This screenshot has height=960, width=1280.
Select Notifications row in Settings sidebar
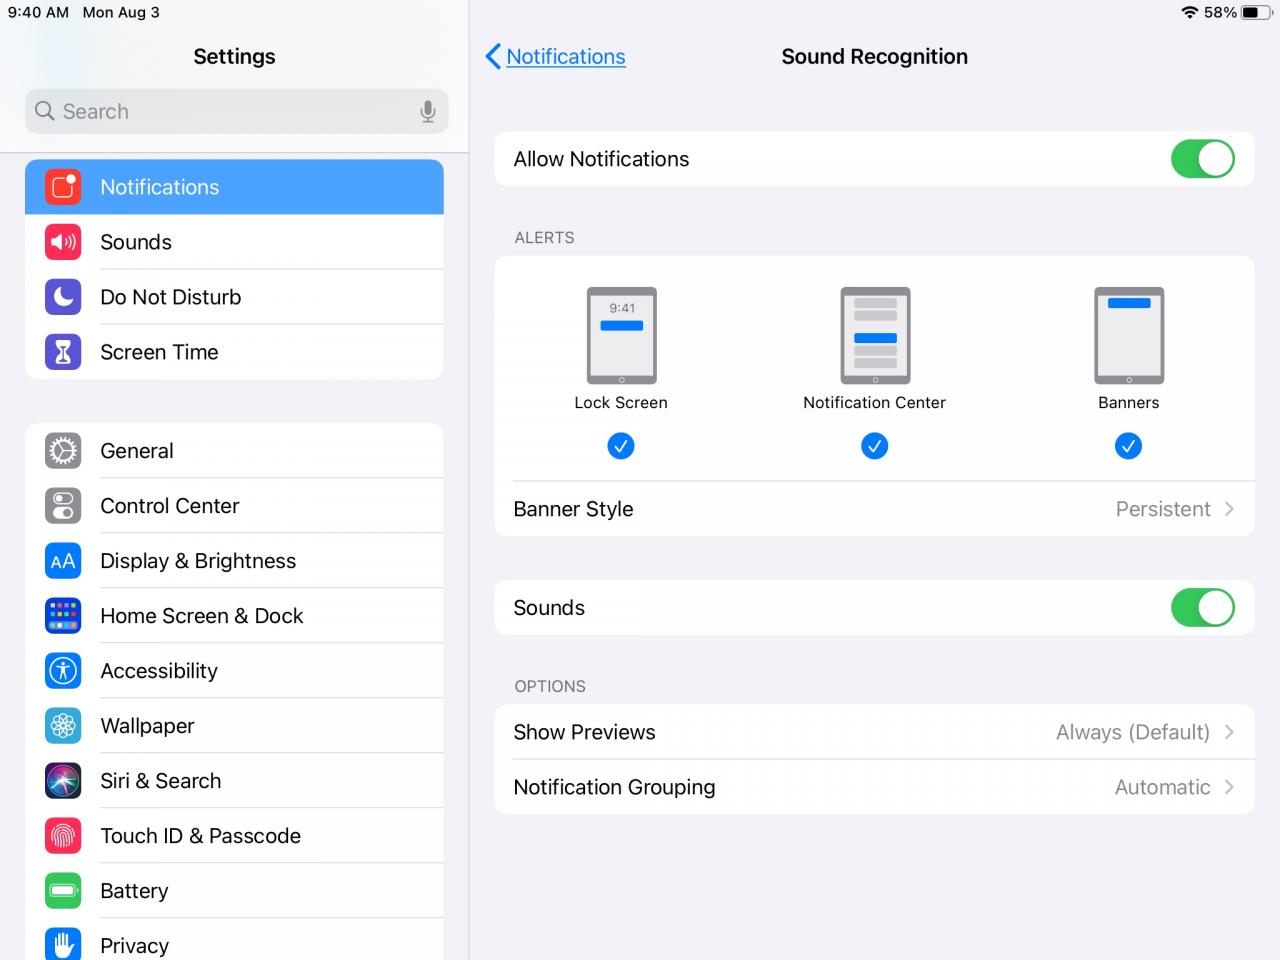234,187
